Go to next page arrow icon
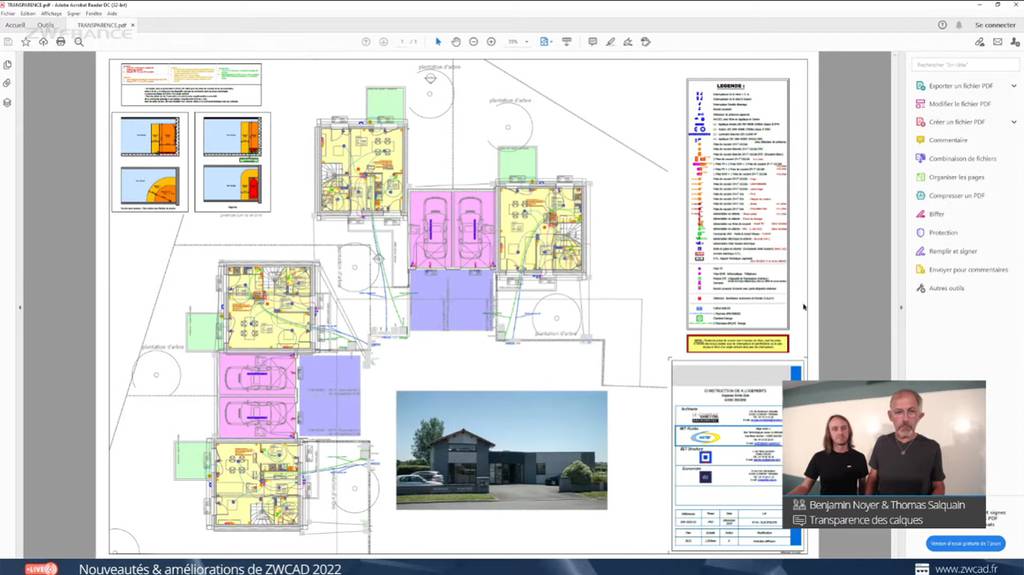 click(383, 42)
